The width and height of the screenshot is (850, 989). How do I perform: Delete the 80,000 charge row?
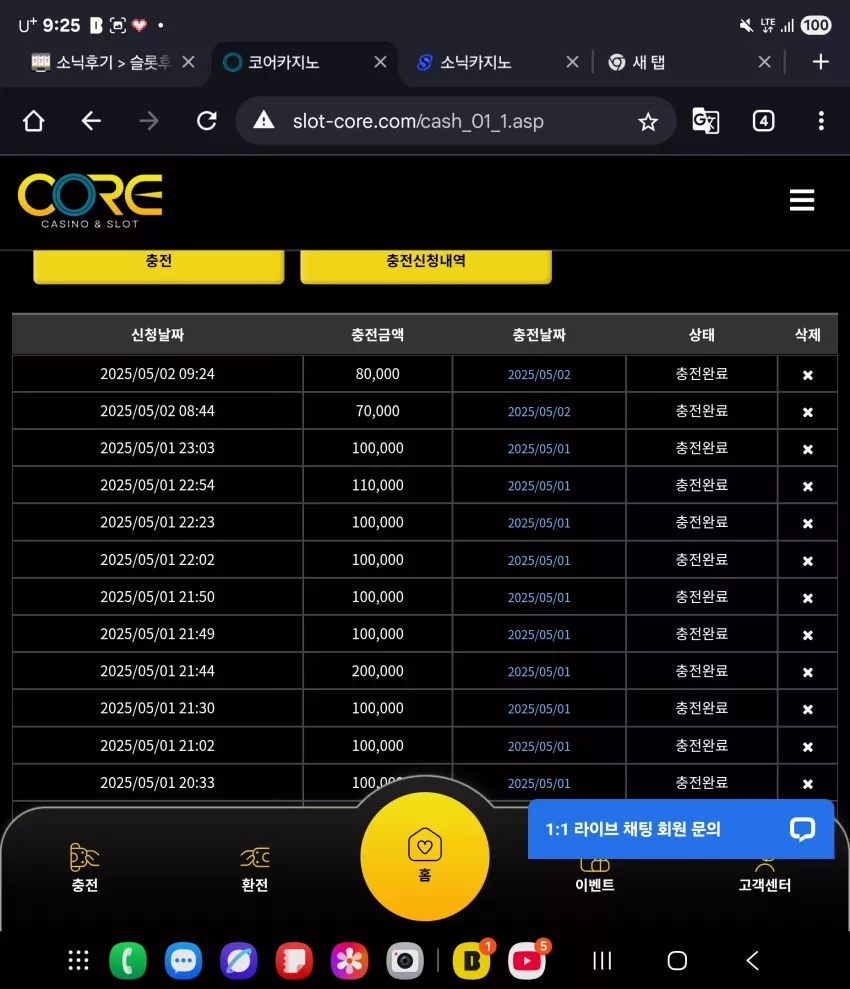pyautogui.click(x=807, y=375)
